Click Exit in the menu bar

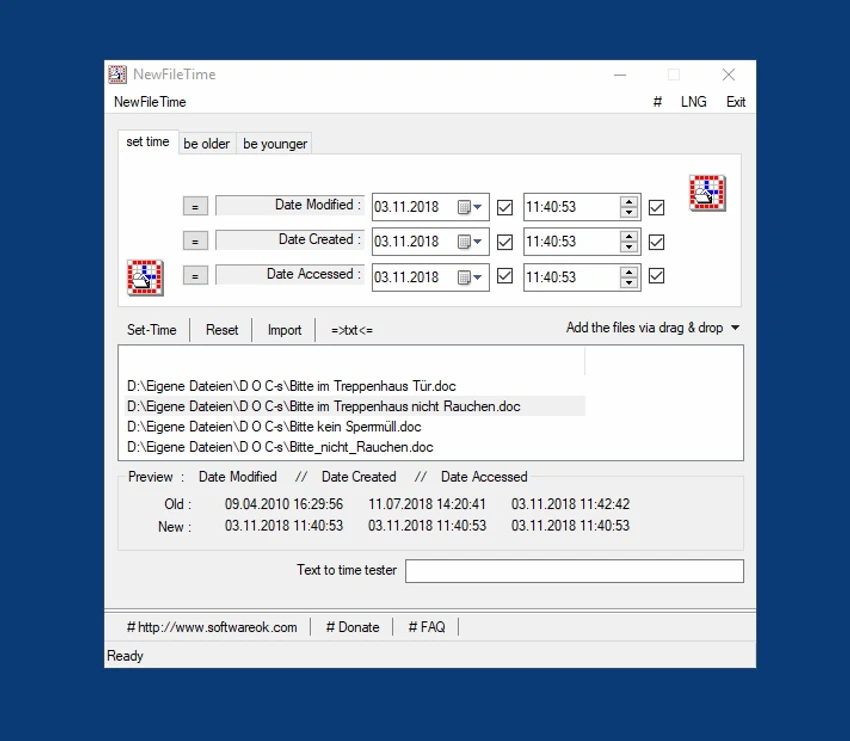736,102
